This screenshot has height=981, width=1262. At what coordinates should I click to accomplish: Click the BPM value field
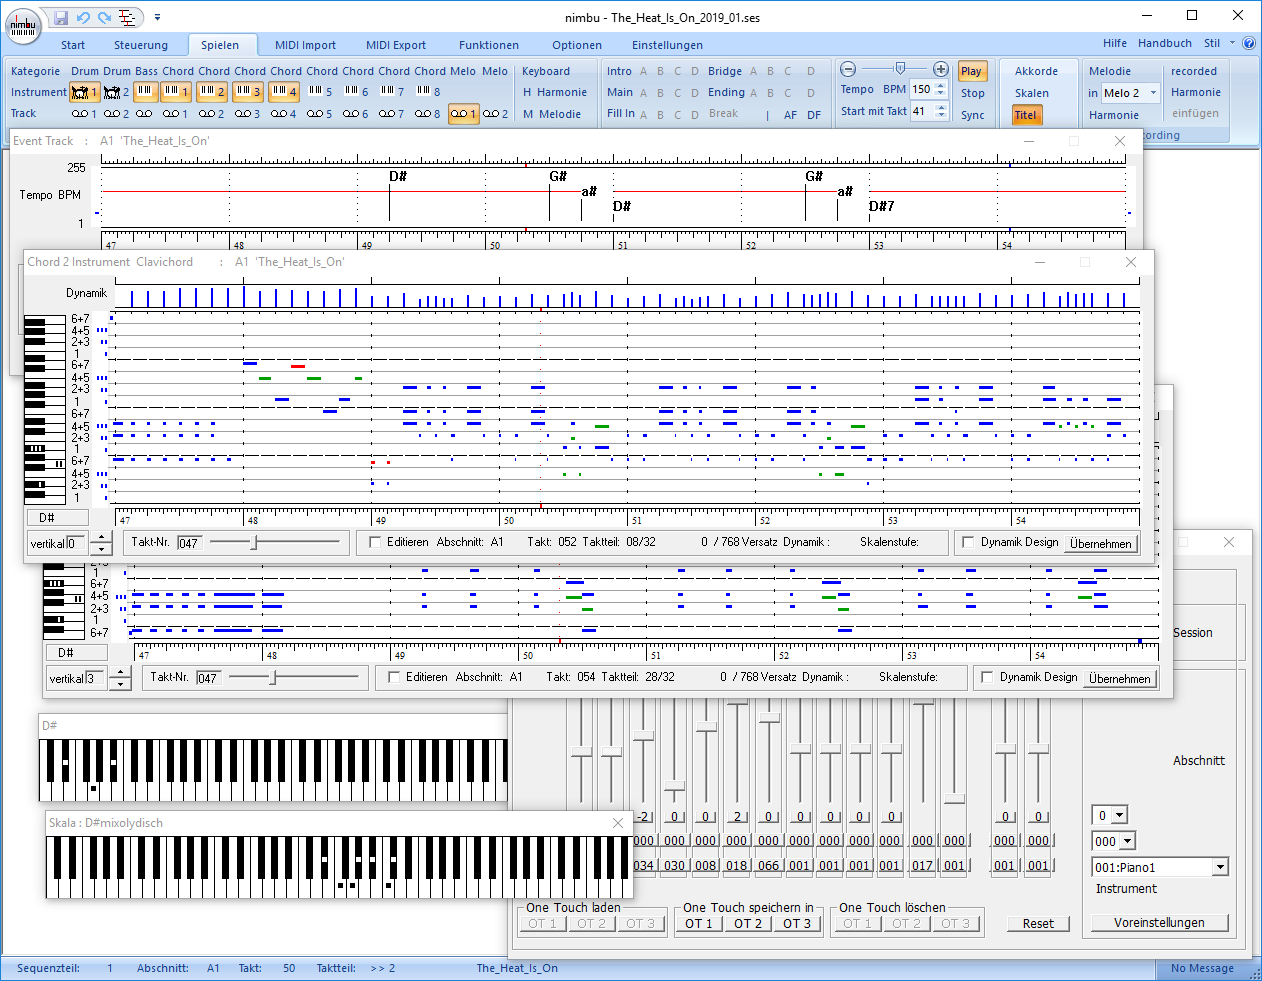click(922, 89)
